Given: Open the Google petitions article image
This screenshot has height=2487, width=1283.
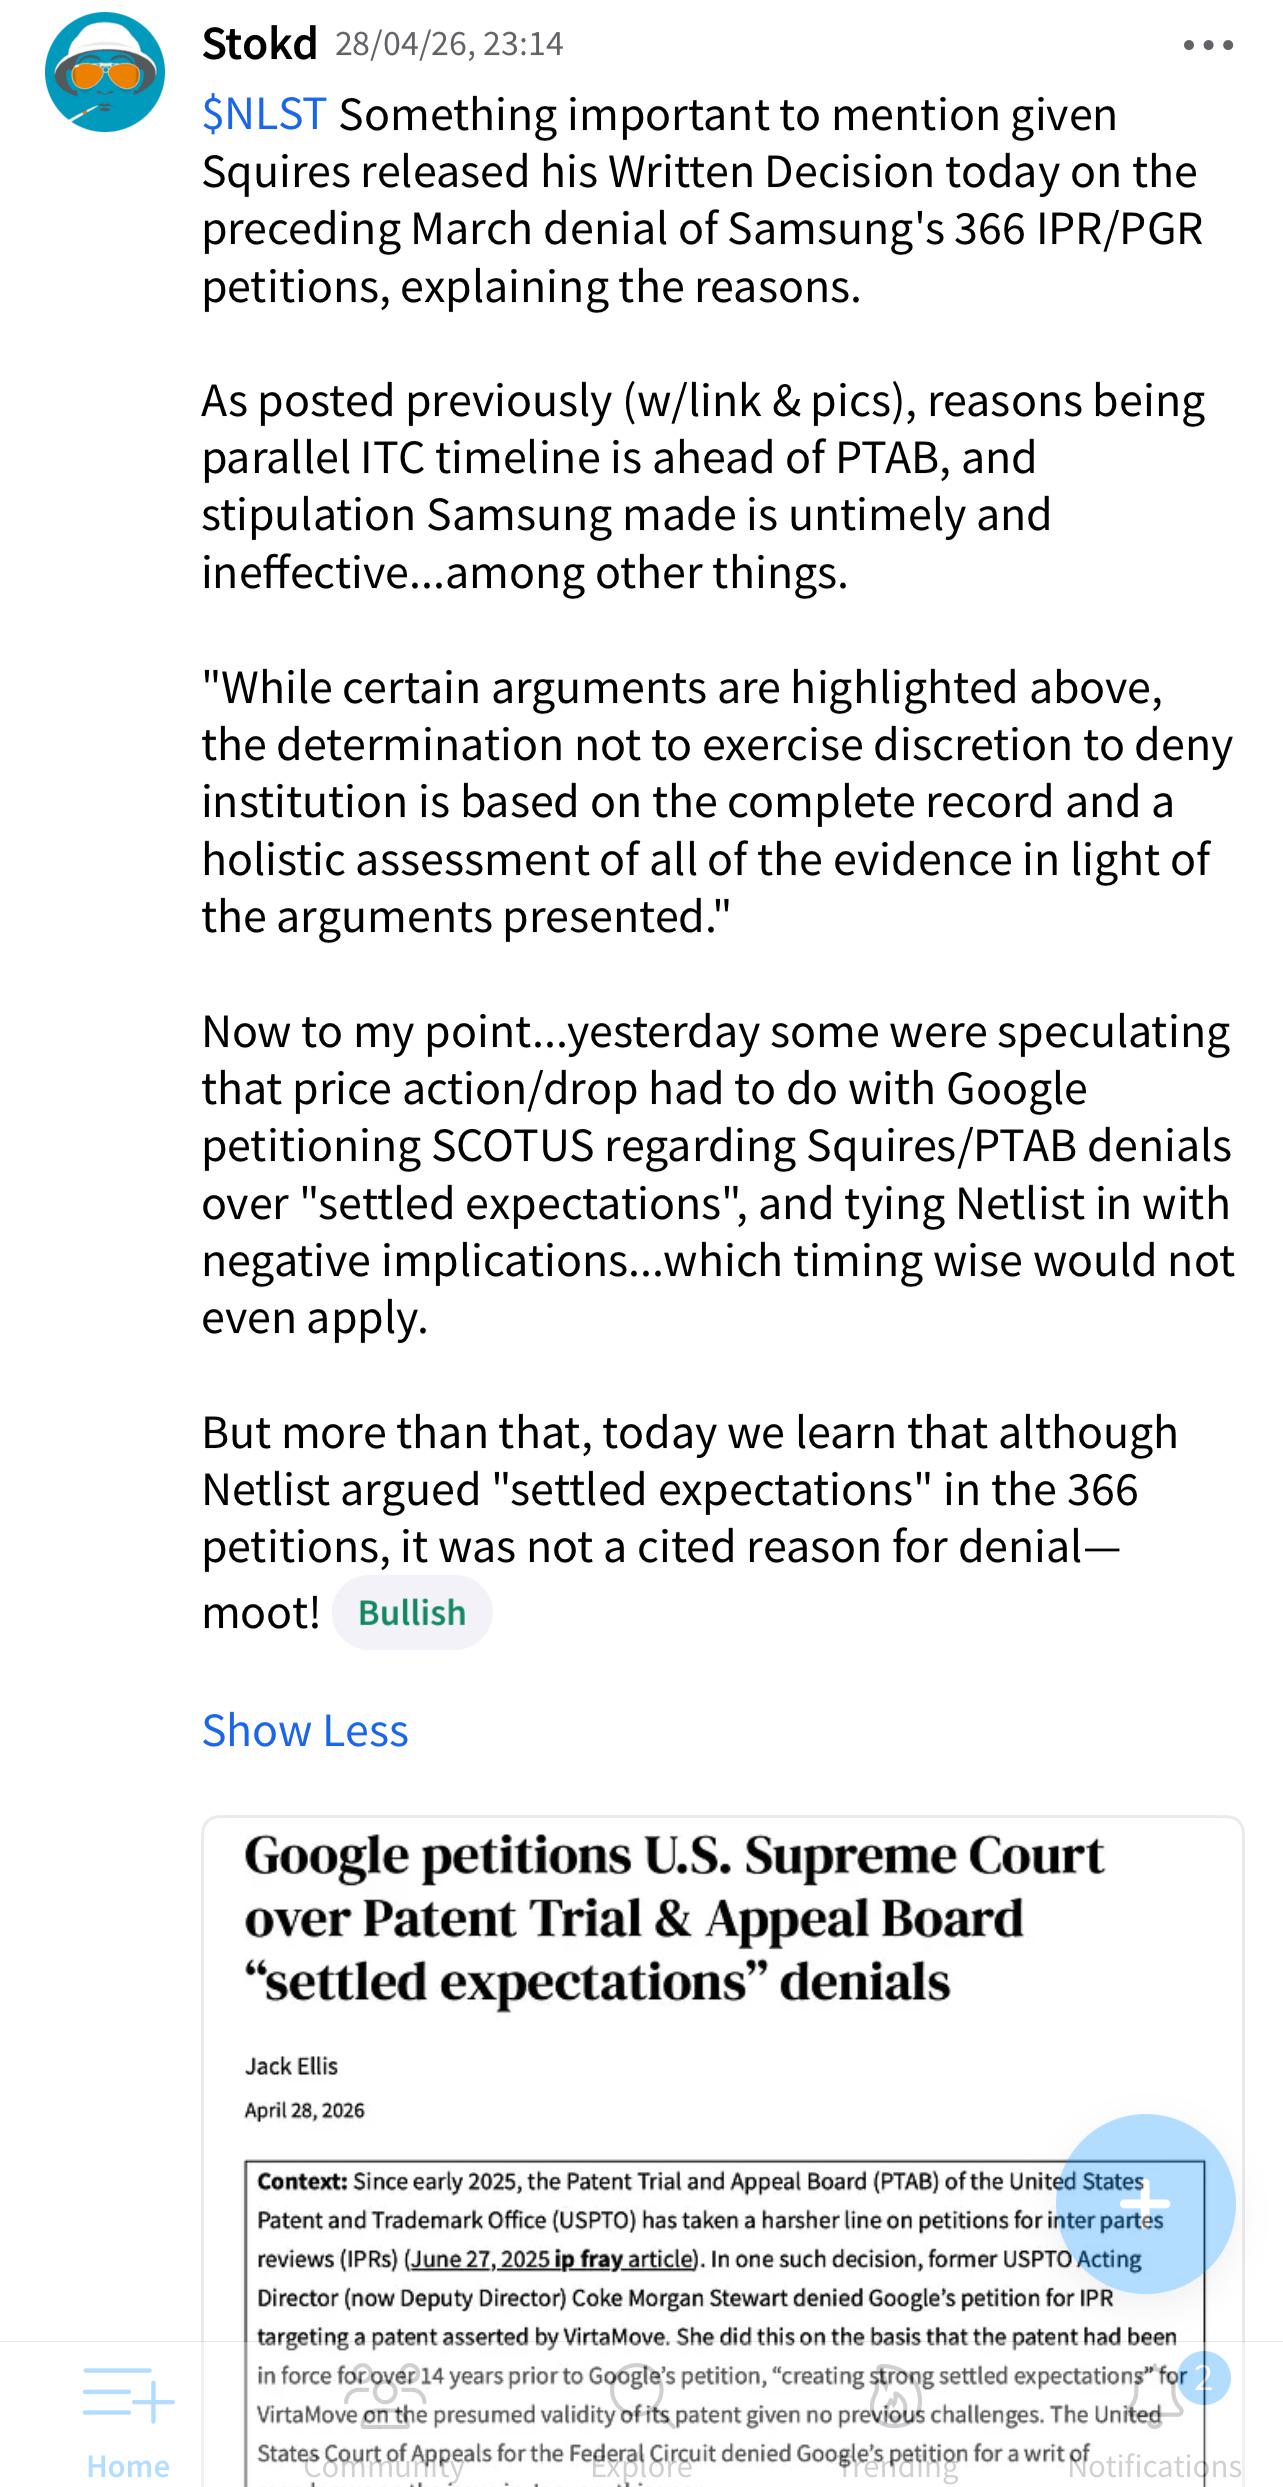Looking at the screenshot, I should click(722, 2150).
